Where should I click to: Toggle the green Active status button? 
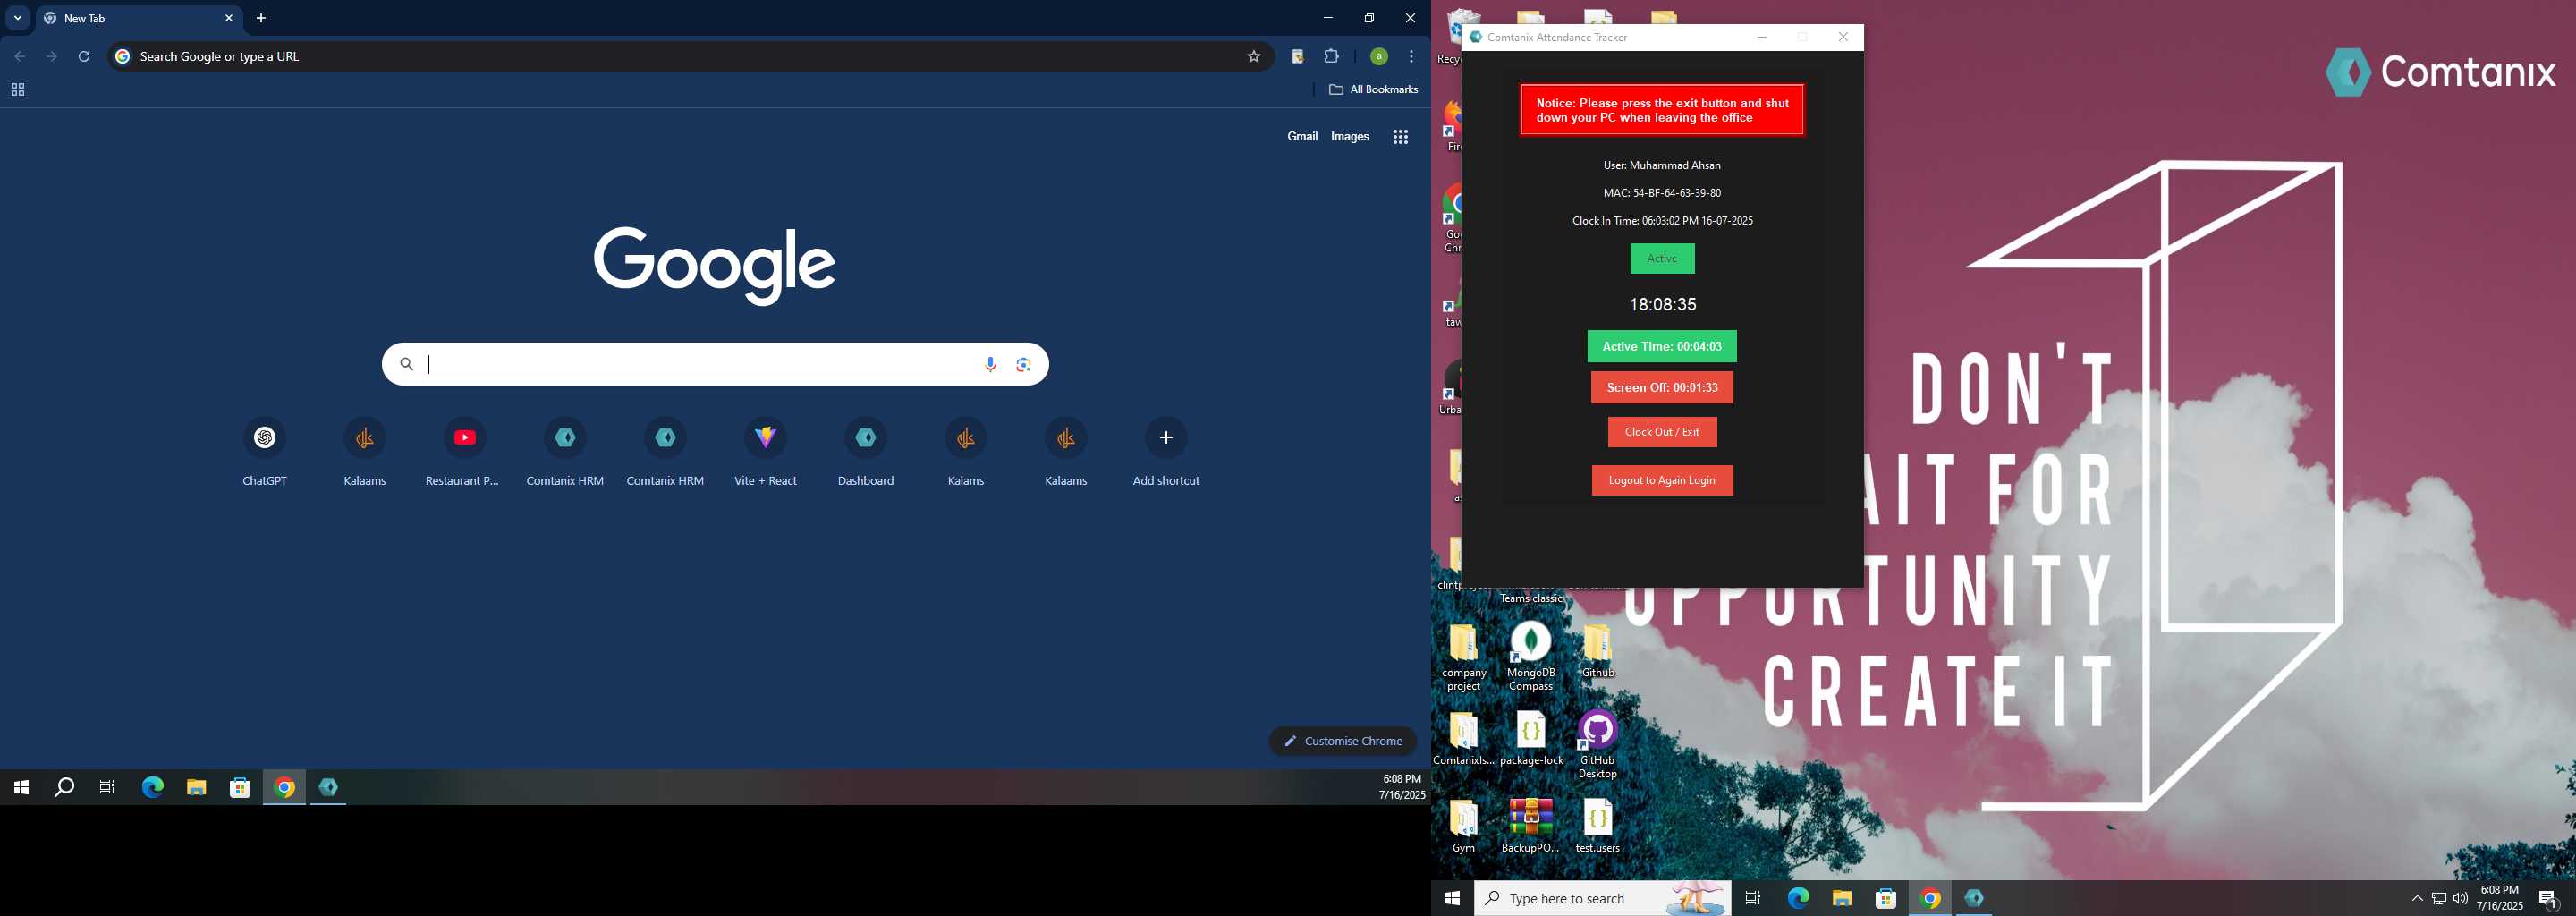(1662, 259)
